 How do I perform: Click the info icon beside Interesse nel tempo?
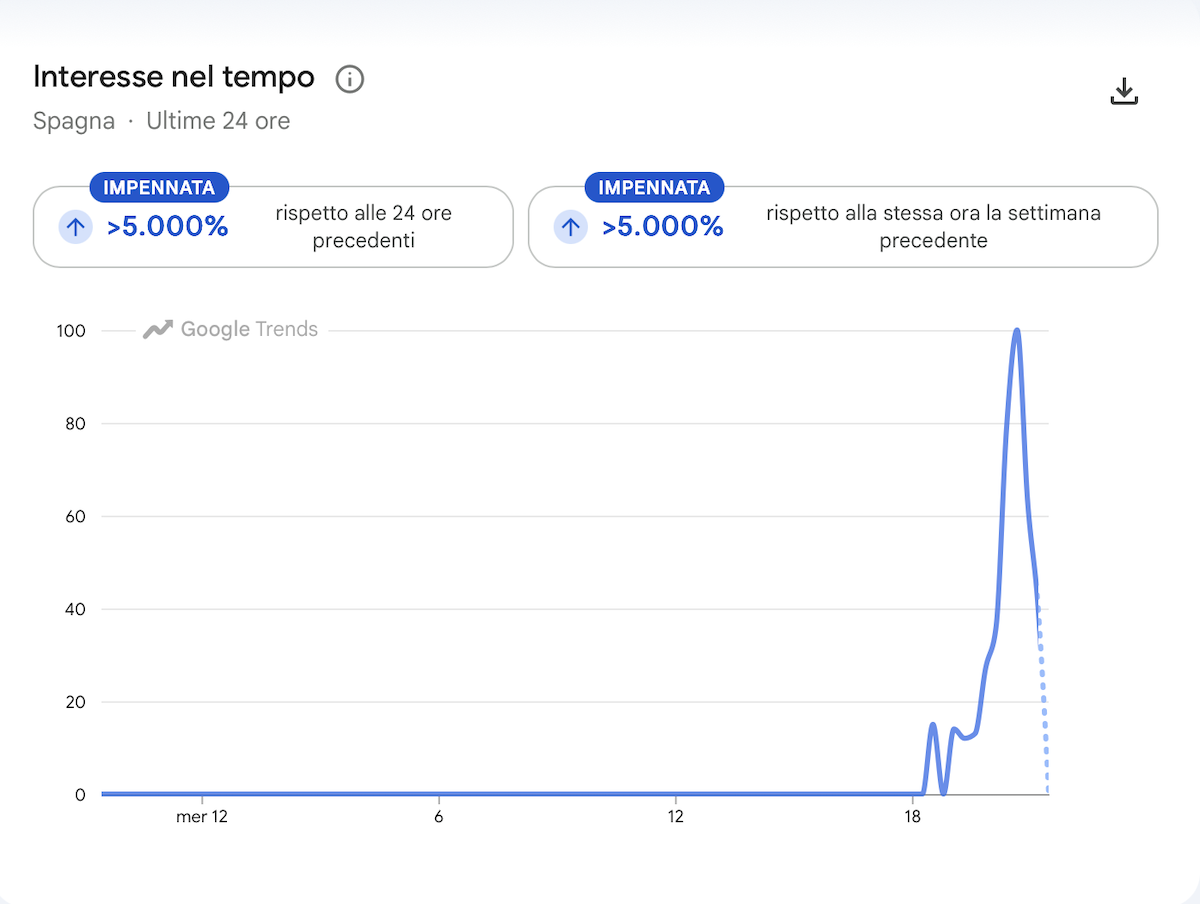(349, 79)
